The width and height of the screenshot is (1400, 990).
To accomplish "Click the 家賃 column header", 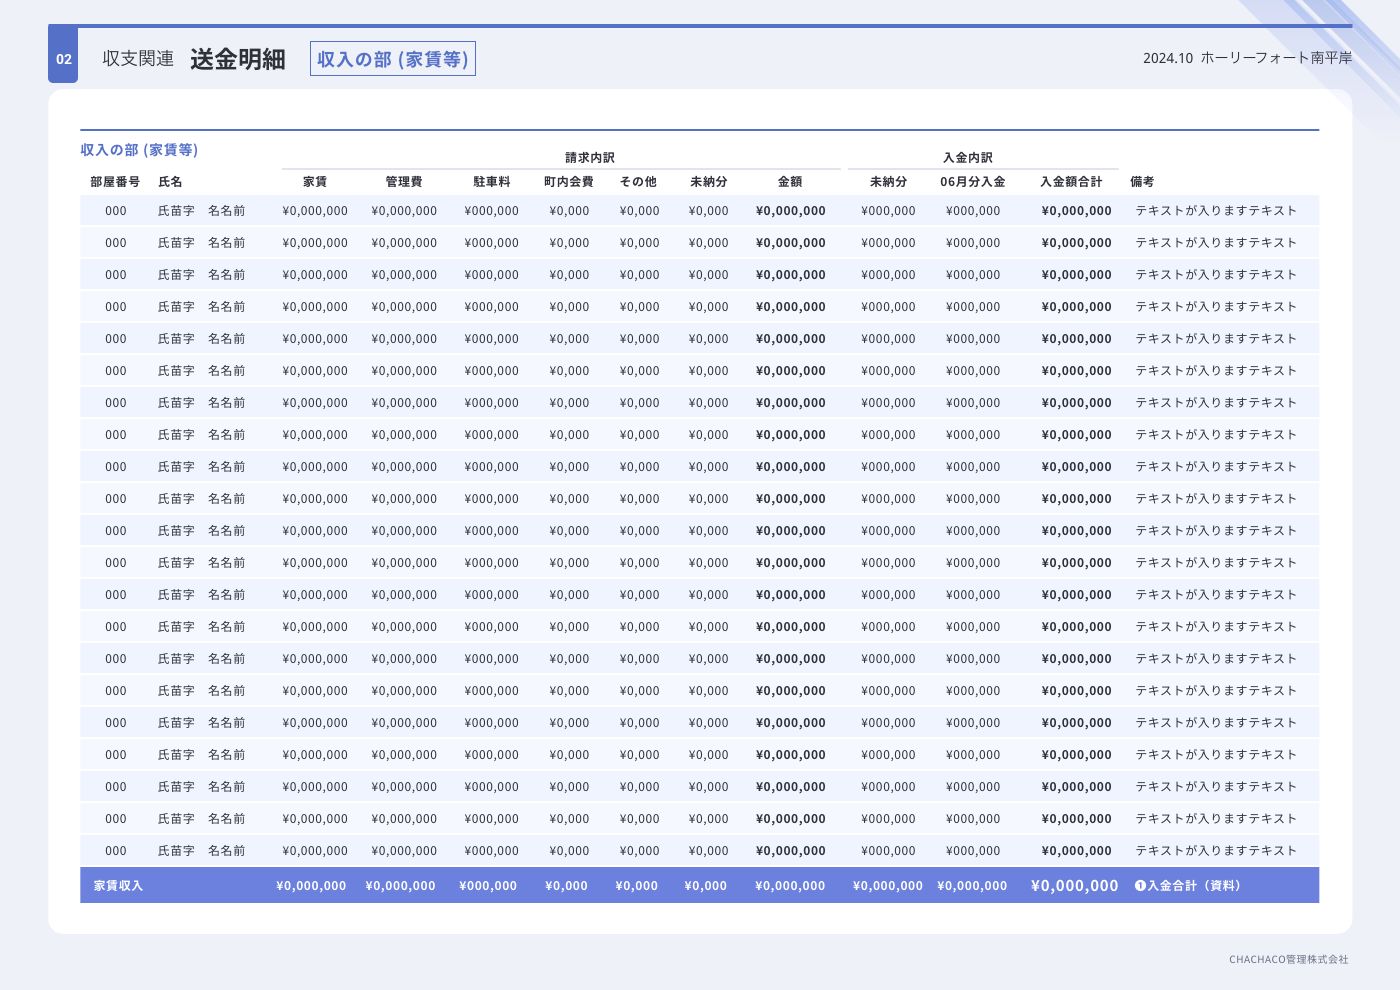I will [x=315, y=182].
